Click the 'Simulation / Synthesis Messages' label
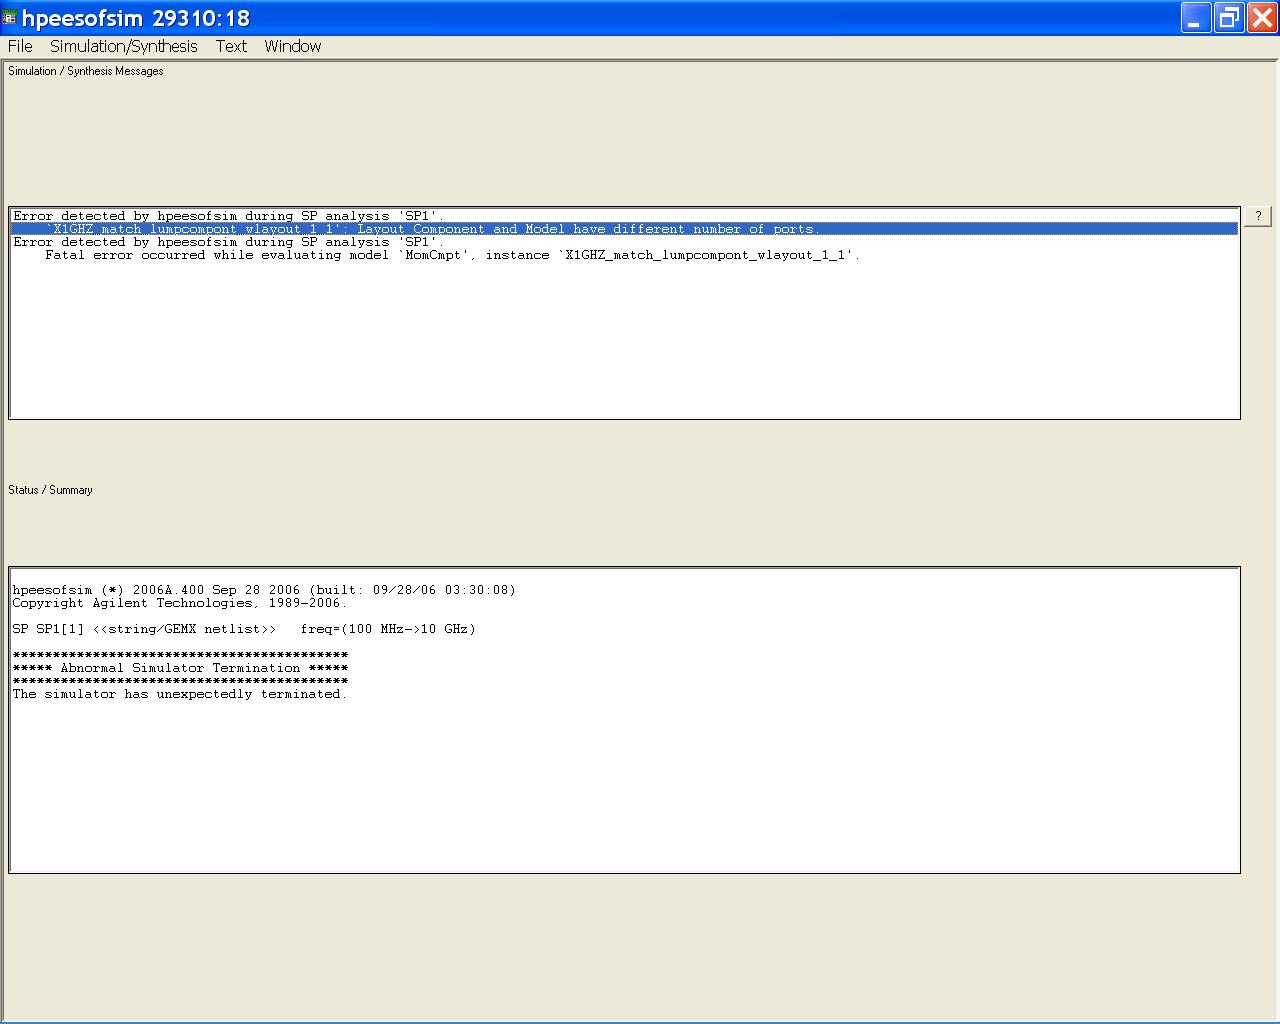This screenshot has width=1280, height=1024. (x=86, y=71)
